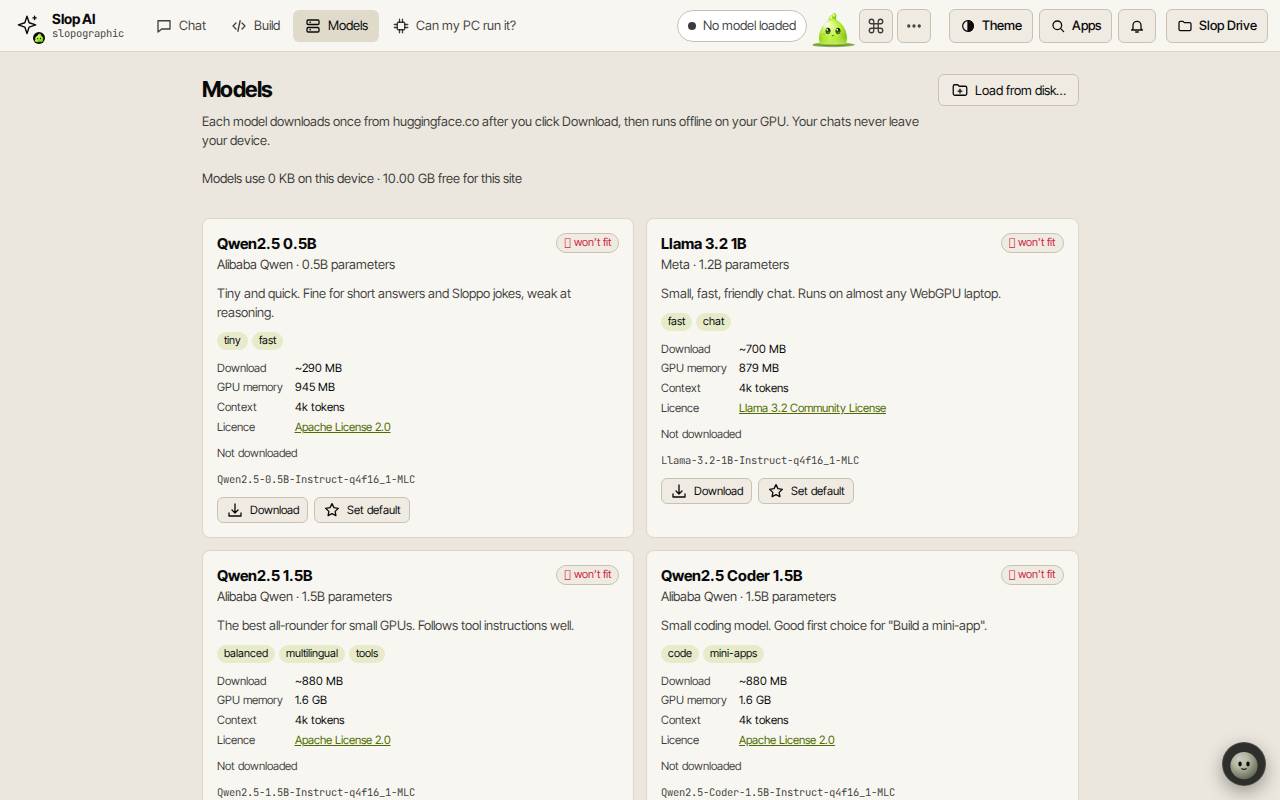
Task: Open Apache License 2.0 link for Qwen2.5 Coder 1.5B
Action: pyautogui.click(x=787, y=740)
